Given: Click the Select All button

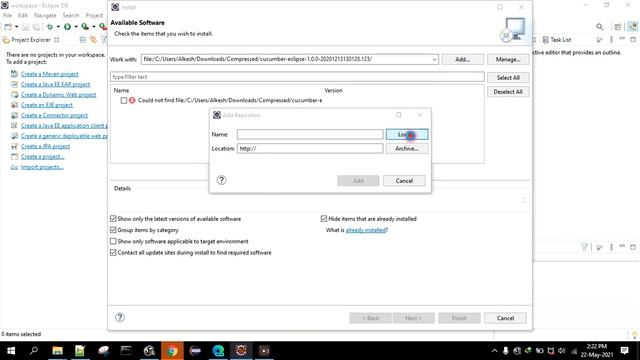Looking at the screenshot, I should 508,78.
